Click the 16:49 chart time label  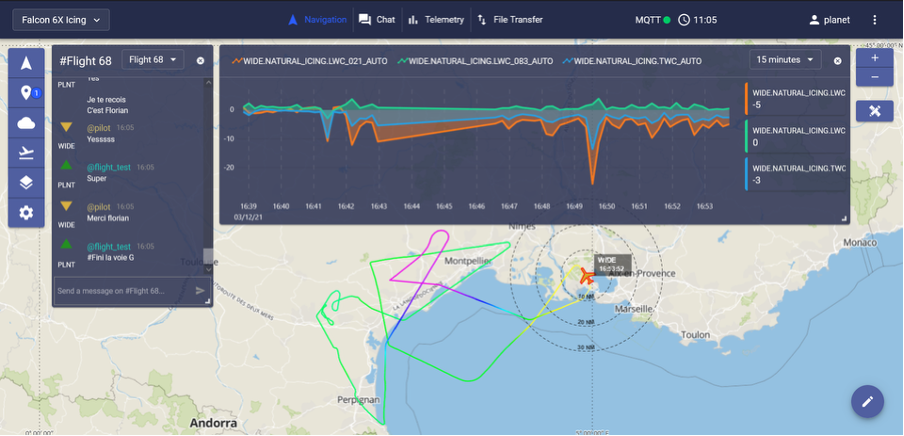(x=574, y=206)
